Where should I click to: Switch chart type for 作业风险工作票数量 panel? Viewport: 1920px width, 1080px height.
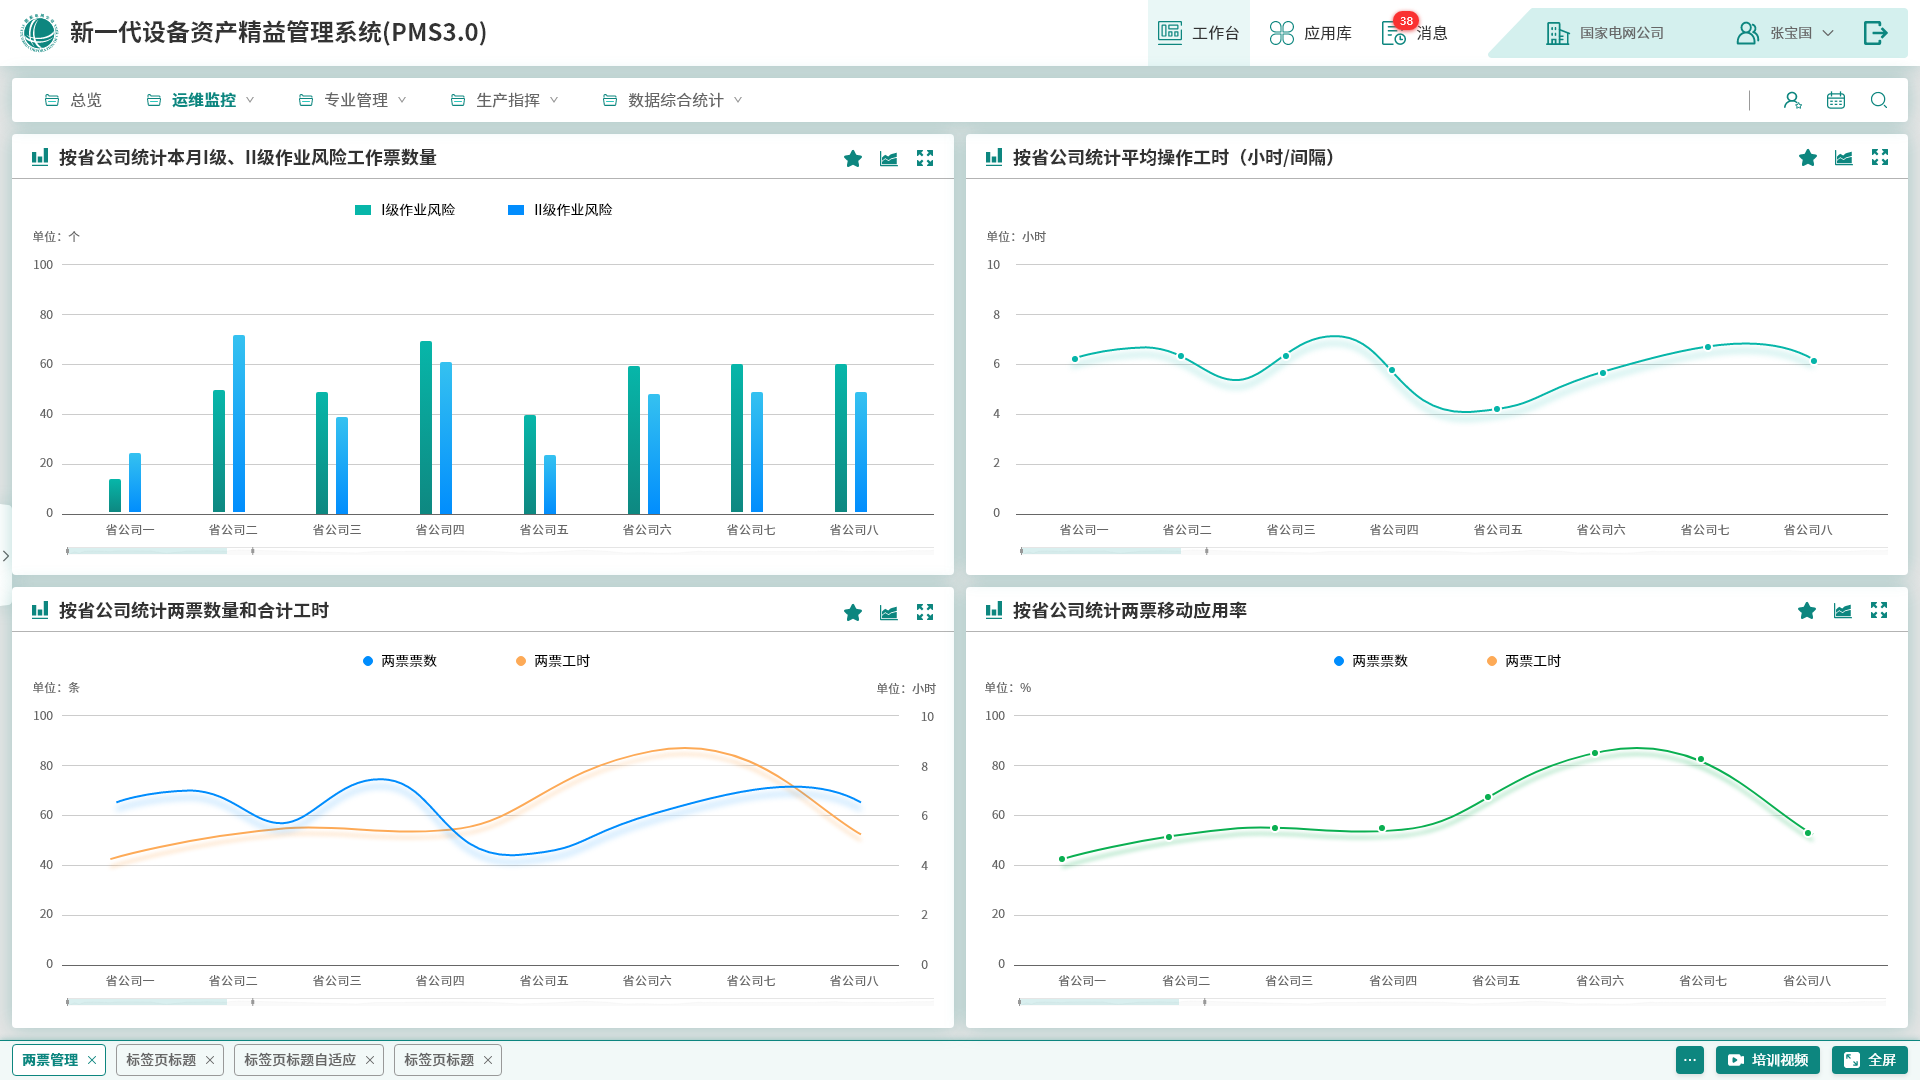(889, 158)
